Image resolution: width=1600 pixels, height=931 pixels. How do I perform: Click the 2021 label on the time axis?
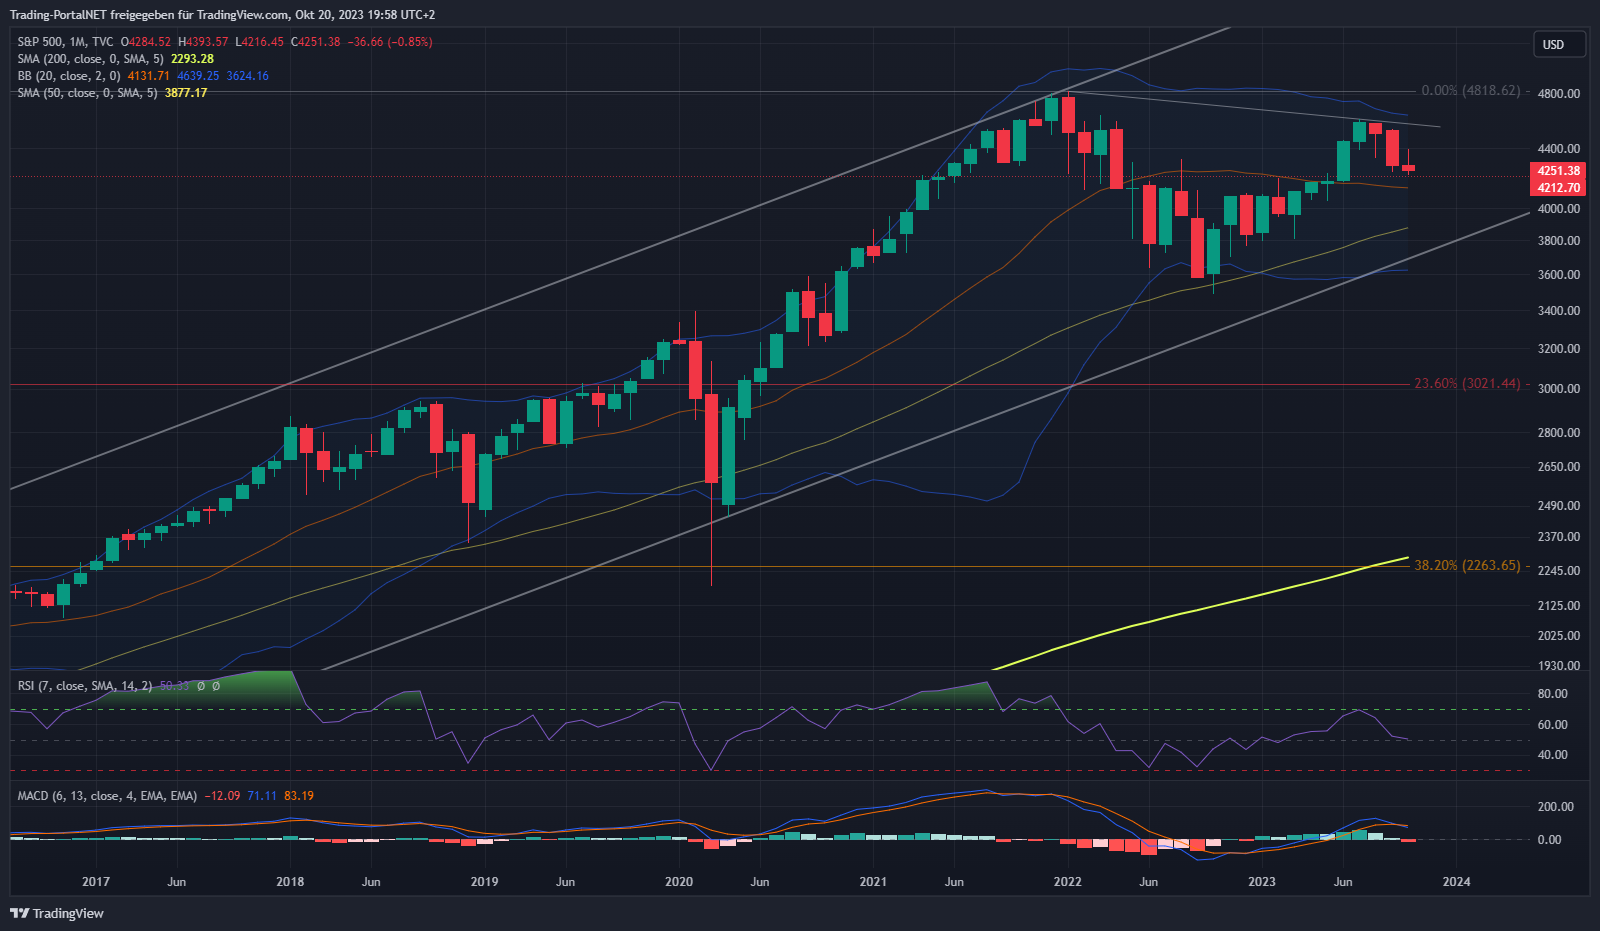click(873, 882)
